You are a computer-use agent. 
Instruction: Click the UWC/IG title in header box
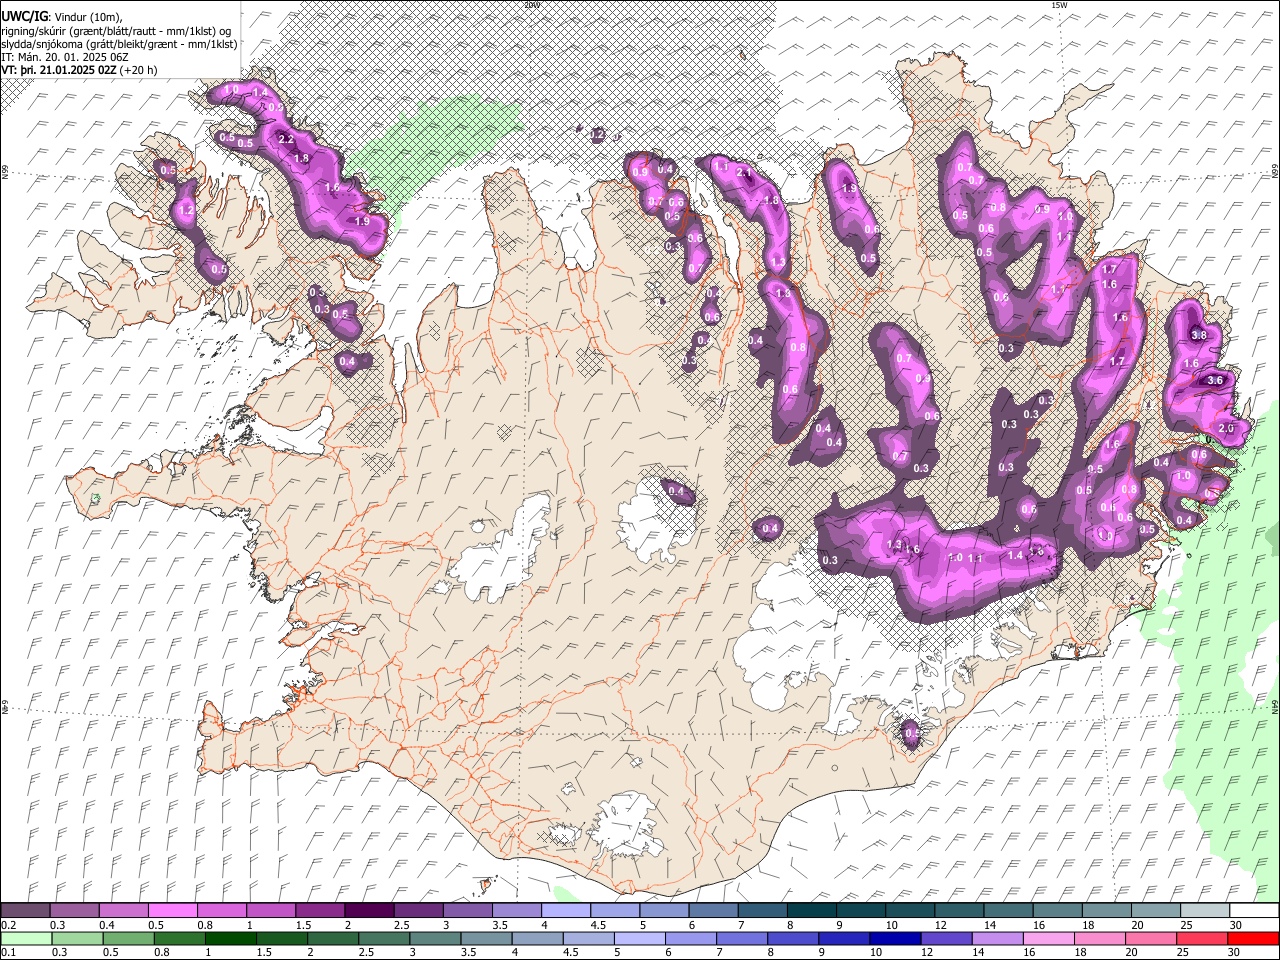(x=24, y=15)
